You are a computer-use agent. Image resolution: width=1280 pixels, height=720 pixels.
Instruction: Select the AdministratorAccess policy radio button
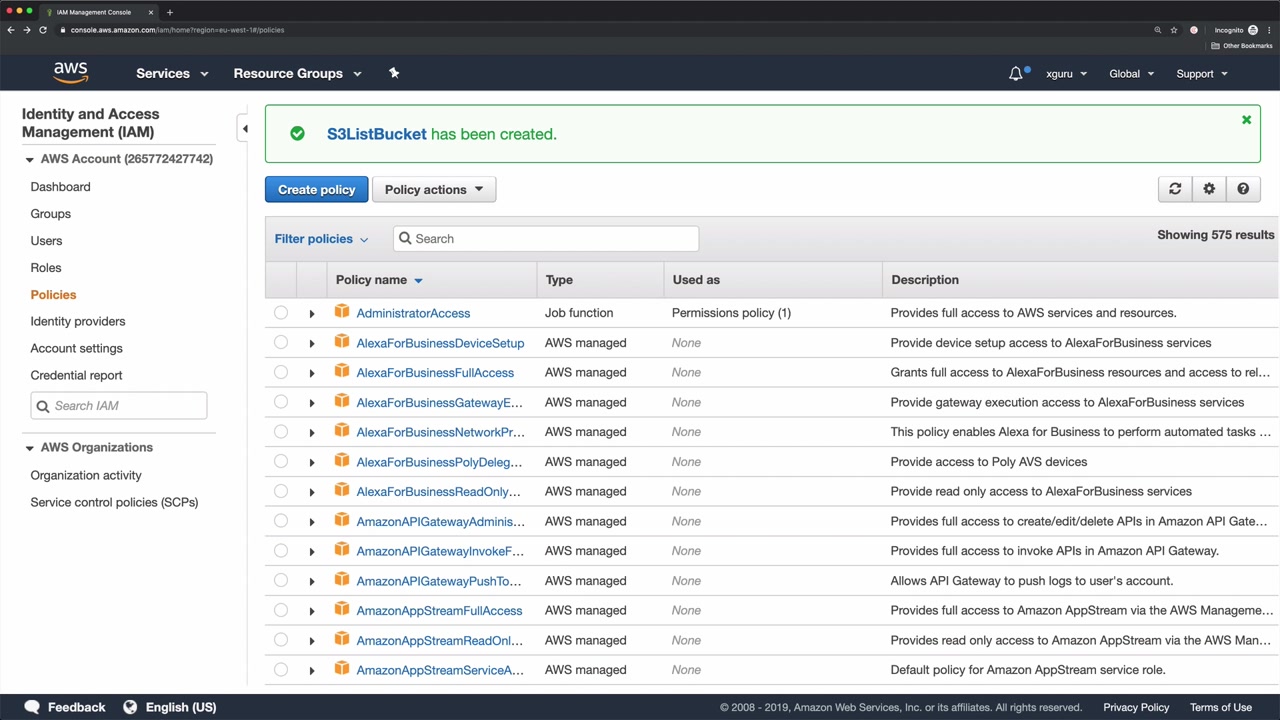(x=281, y=313)
